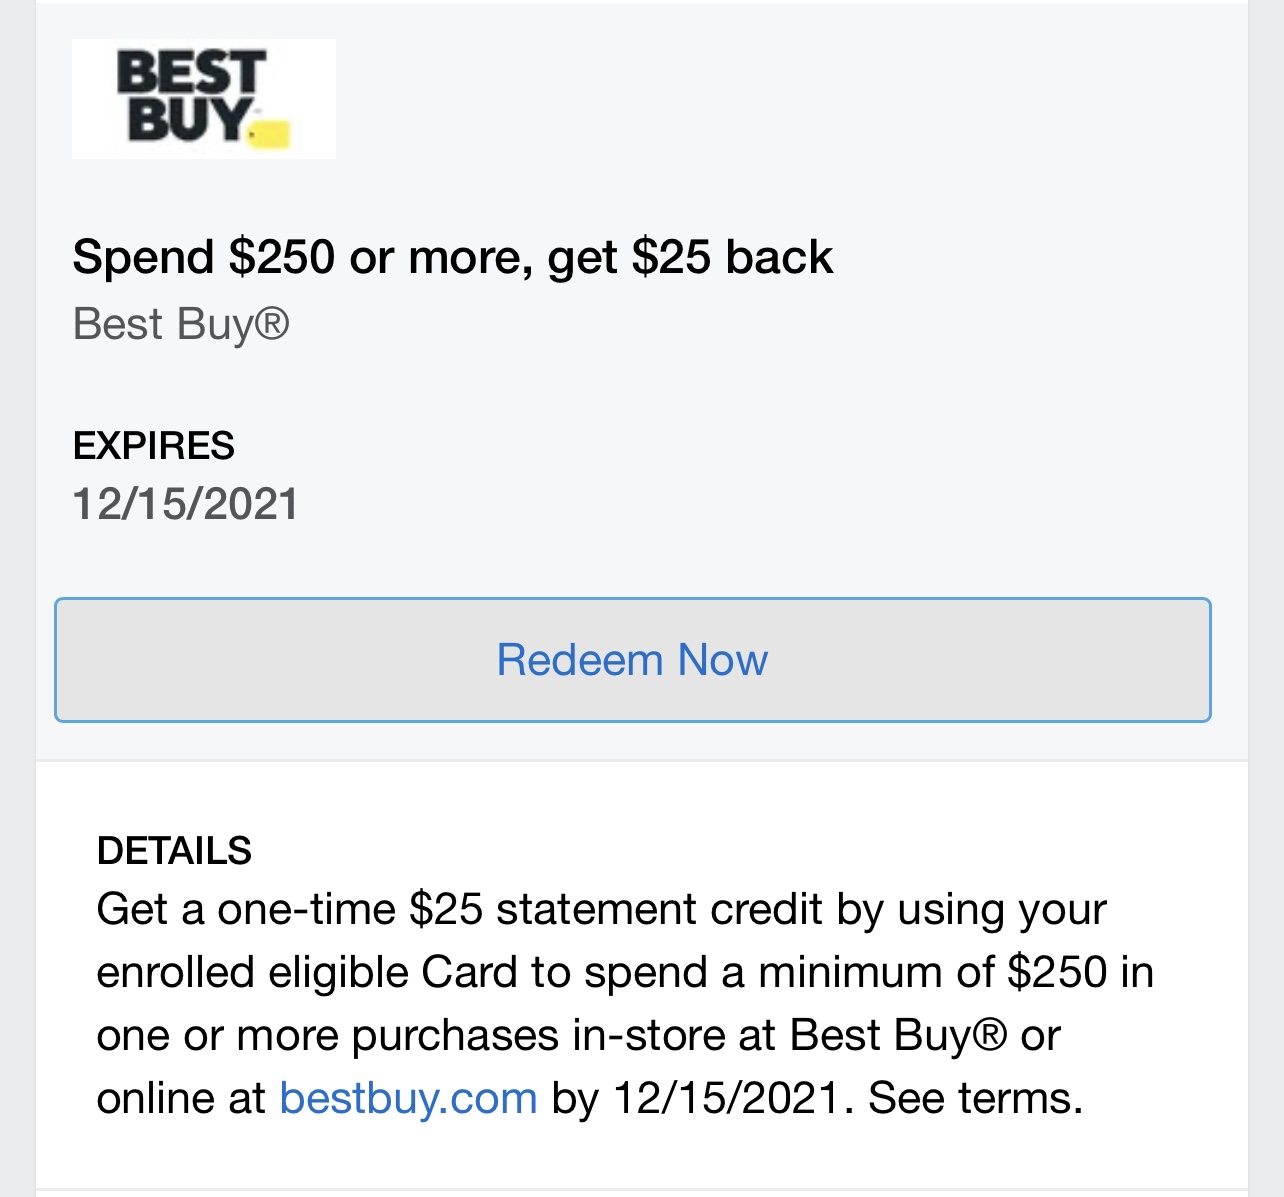
Task: Click the yellow tag in Best Buy logo
Action: coord(269,134)
